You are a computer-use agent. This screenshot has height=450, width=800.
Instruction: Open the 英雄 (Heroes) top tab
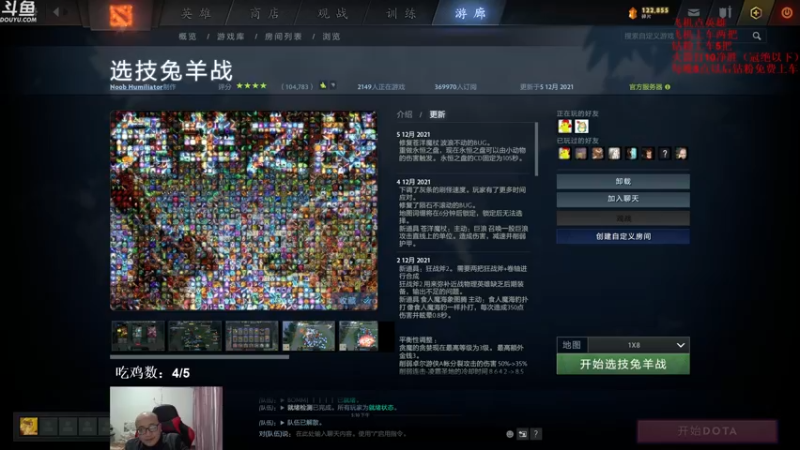(x=197, y=13)
